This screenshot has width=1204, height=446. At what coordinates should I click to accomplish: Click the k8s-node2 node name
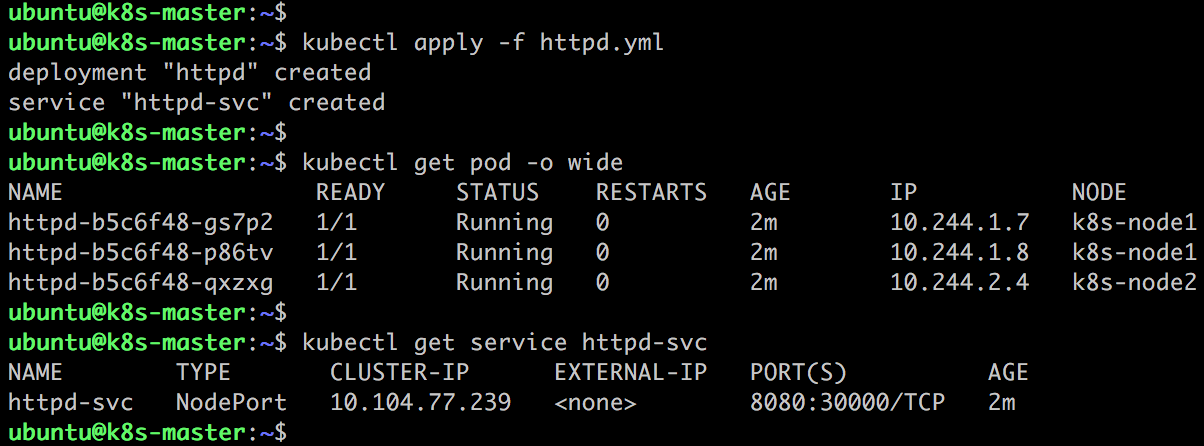point(1134,283)
